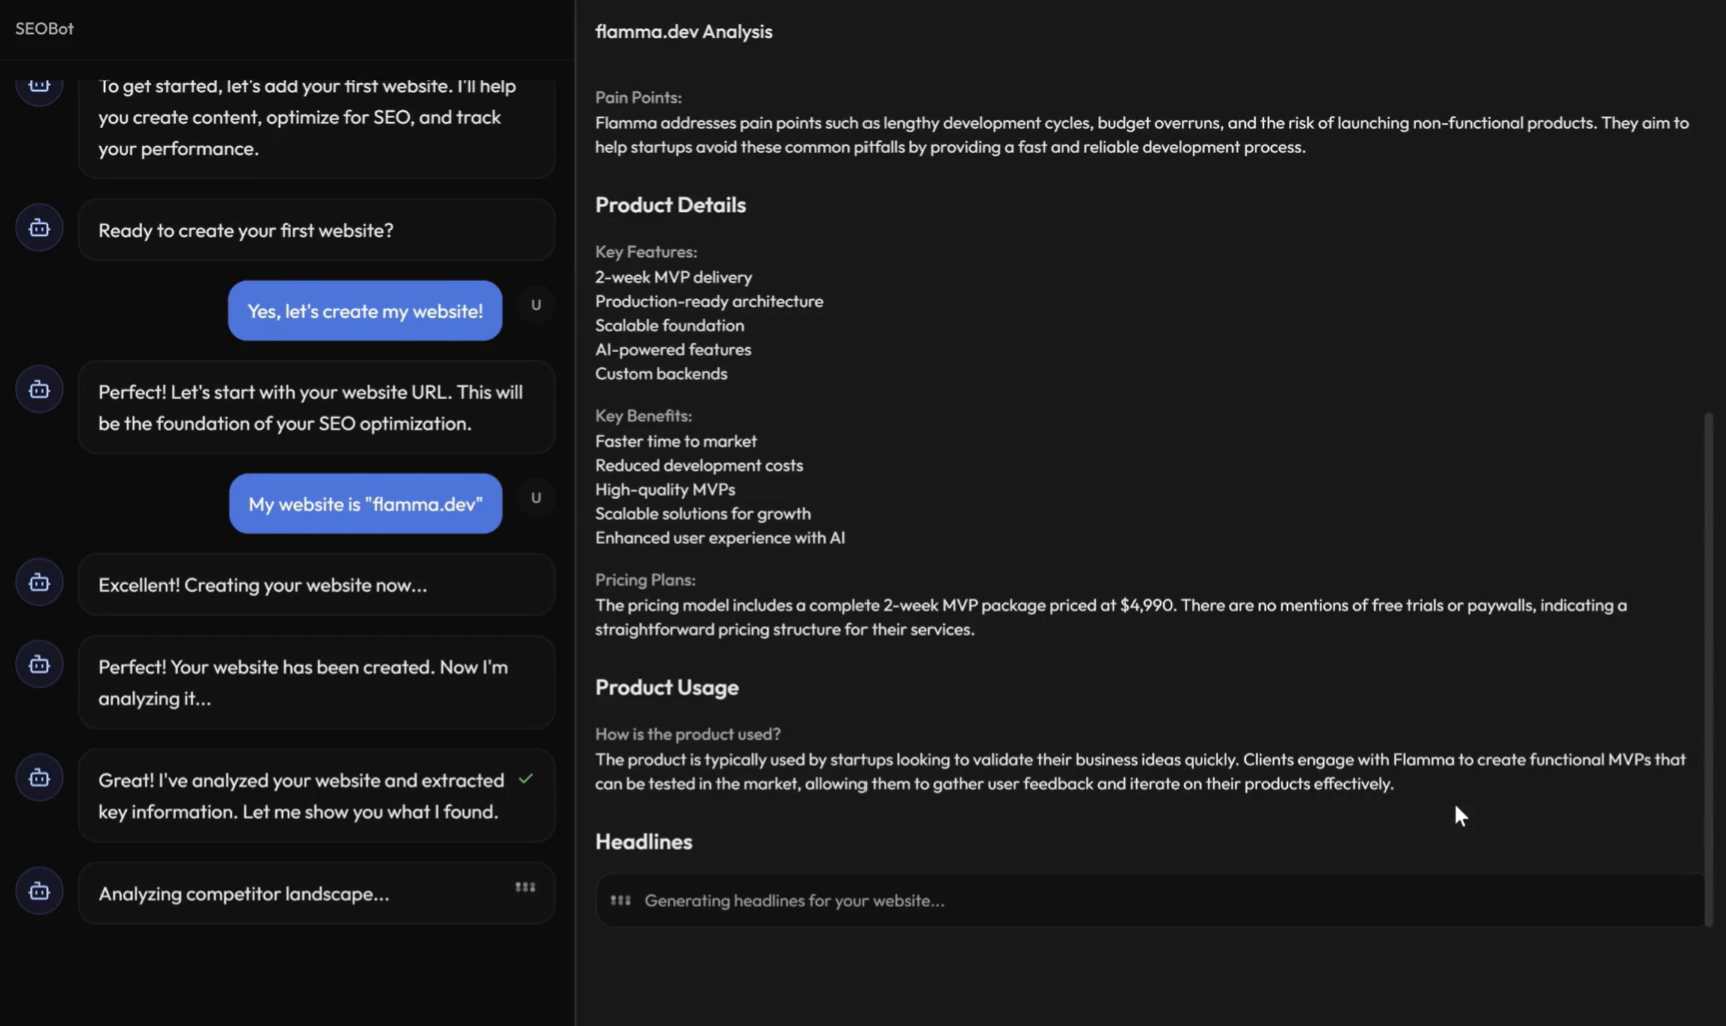Click the "Pricing Plans:" label
The height and width of the screenshot is (1026, 1726).
(645, 580)
